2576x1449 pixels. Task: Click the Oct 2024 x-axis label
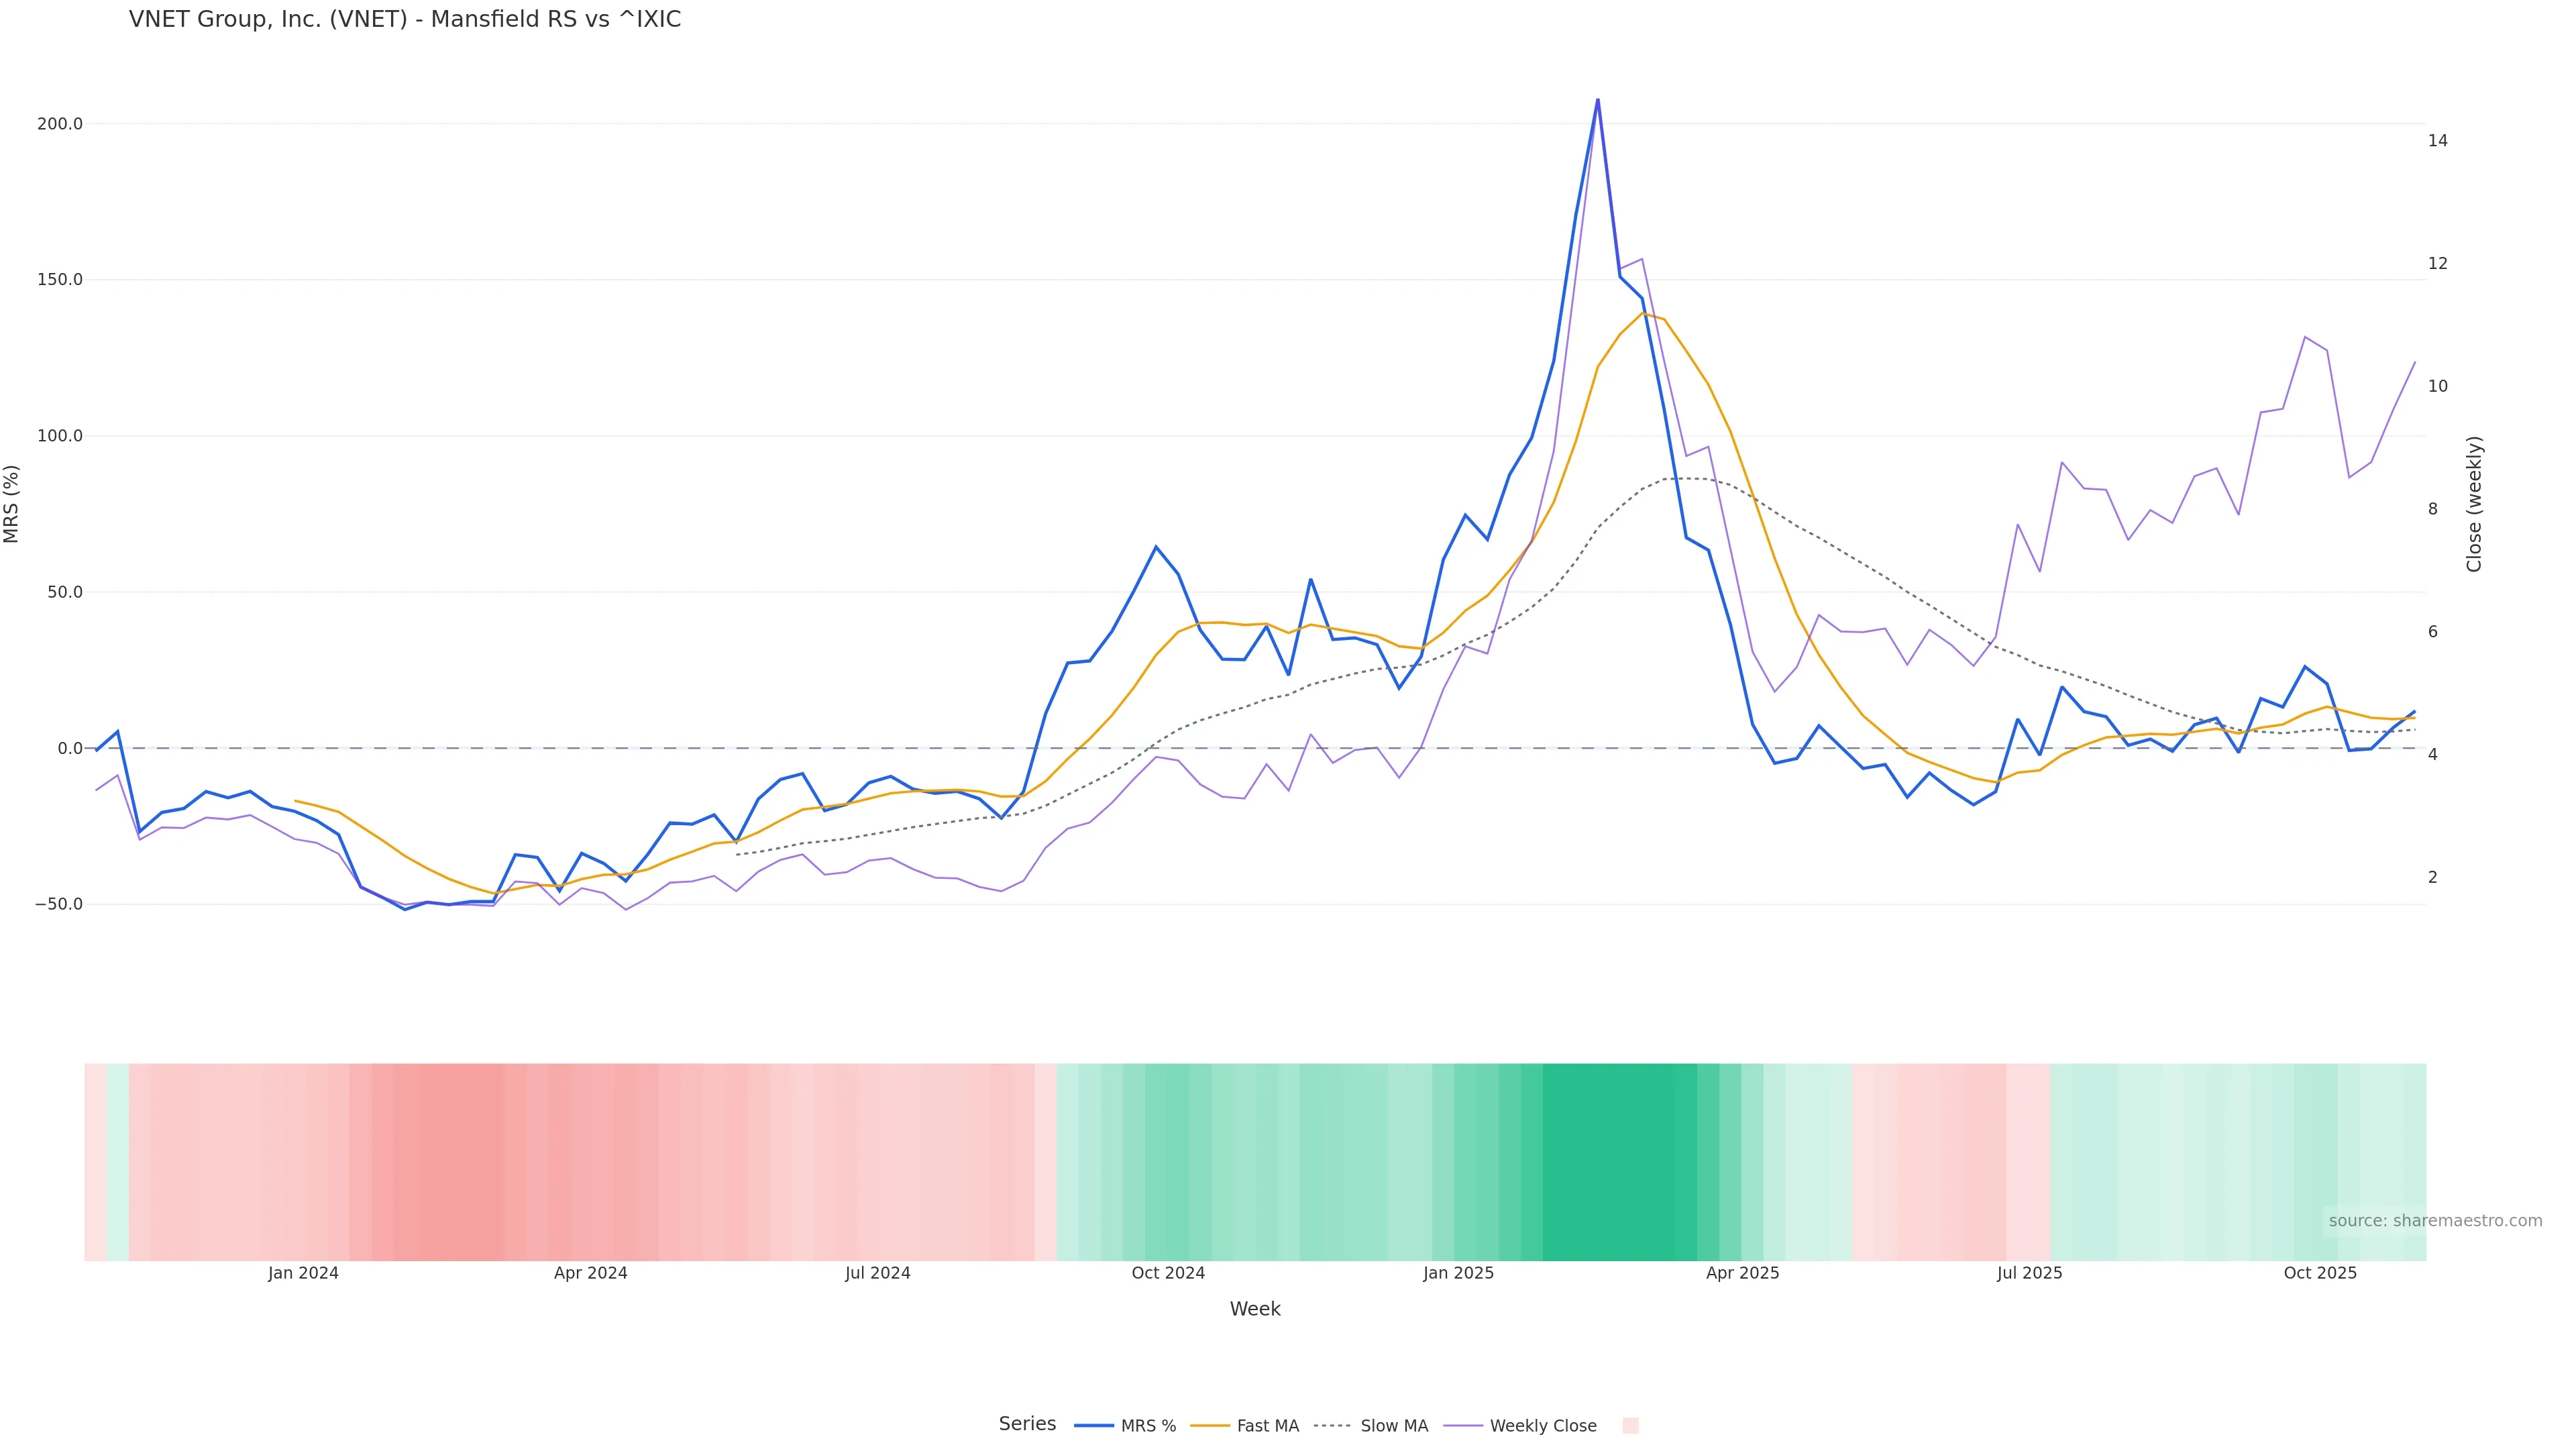1168,1273
